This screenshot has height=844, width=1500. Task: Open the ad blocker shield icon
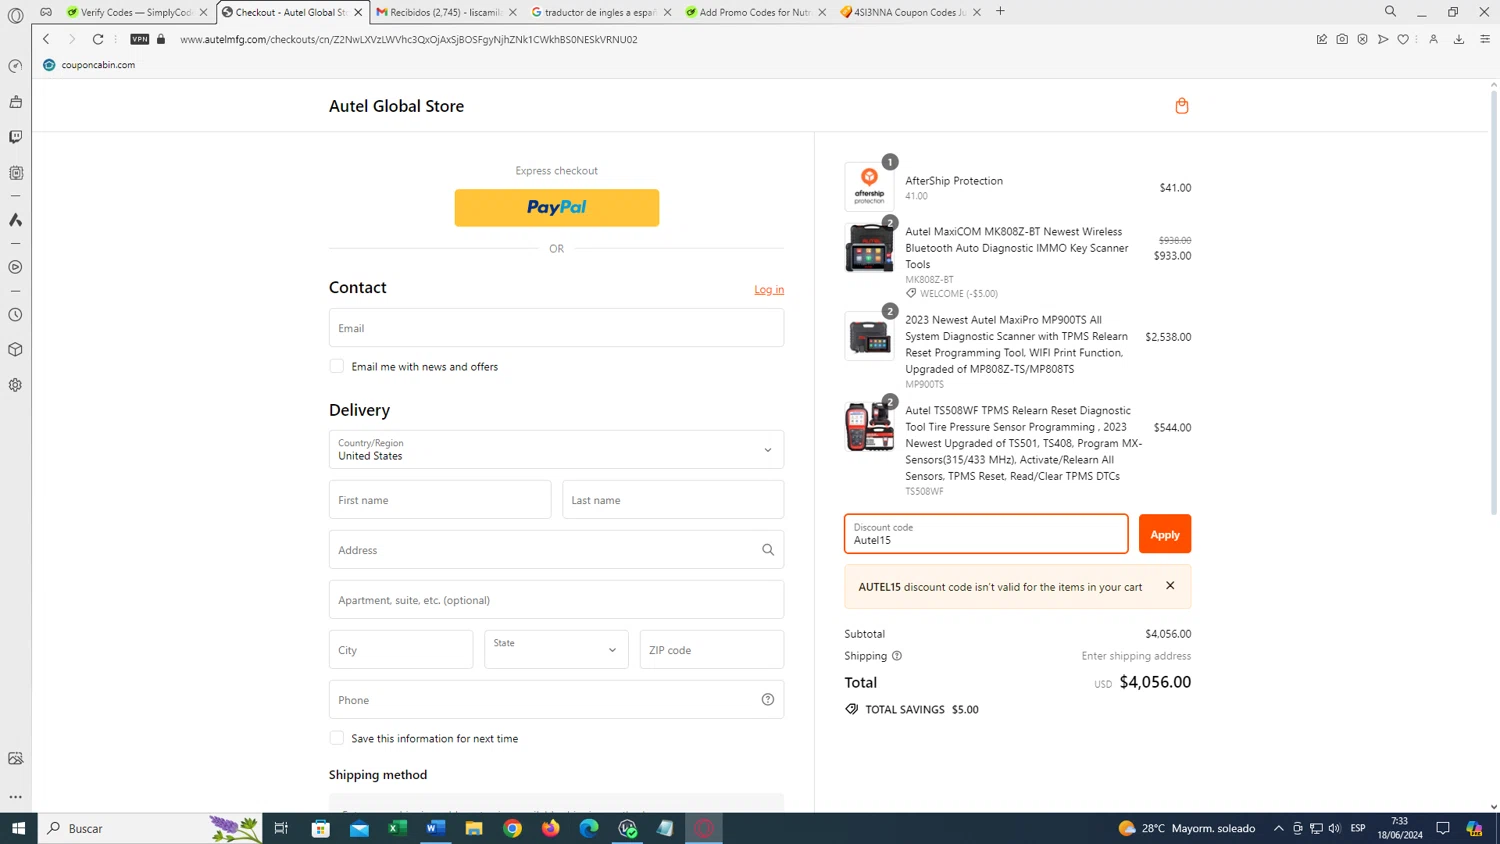pyautogui.click(x=1362, y=39)
